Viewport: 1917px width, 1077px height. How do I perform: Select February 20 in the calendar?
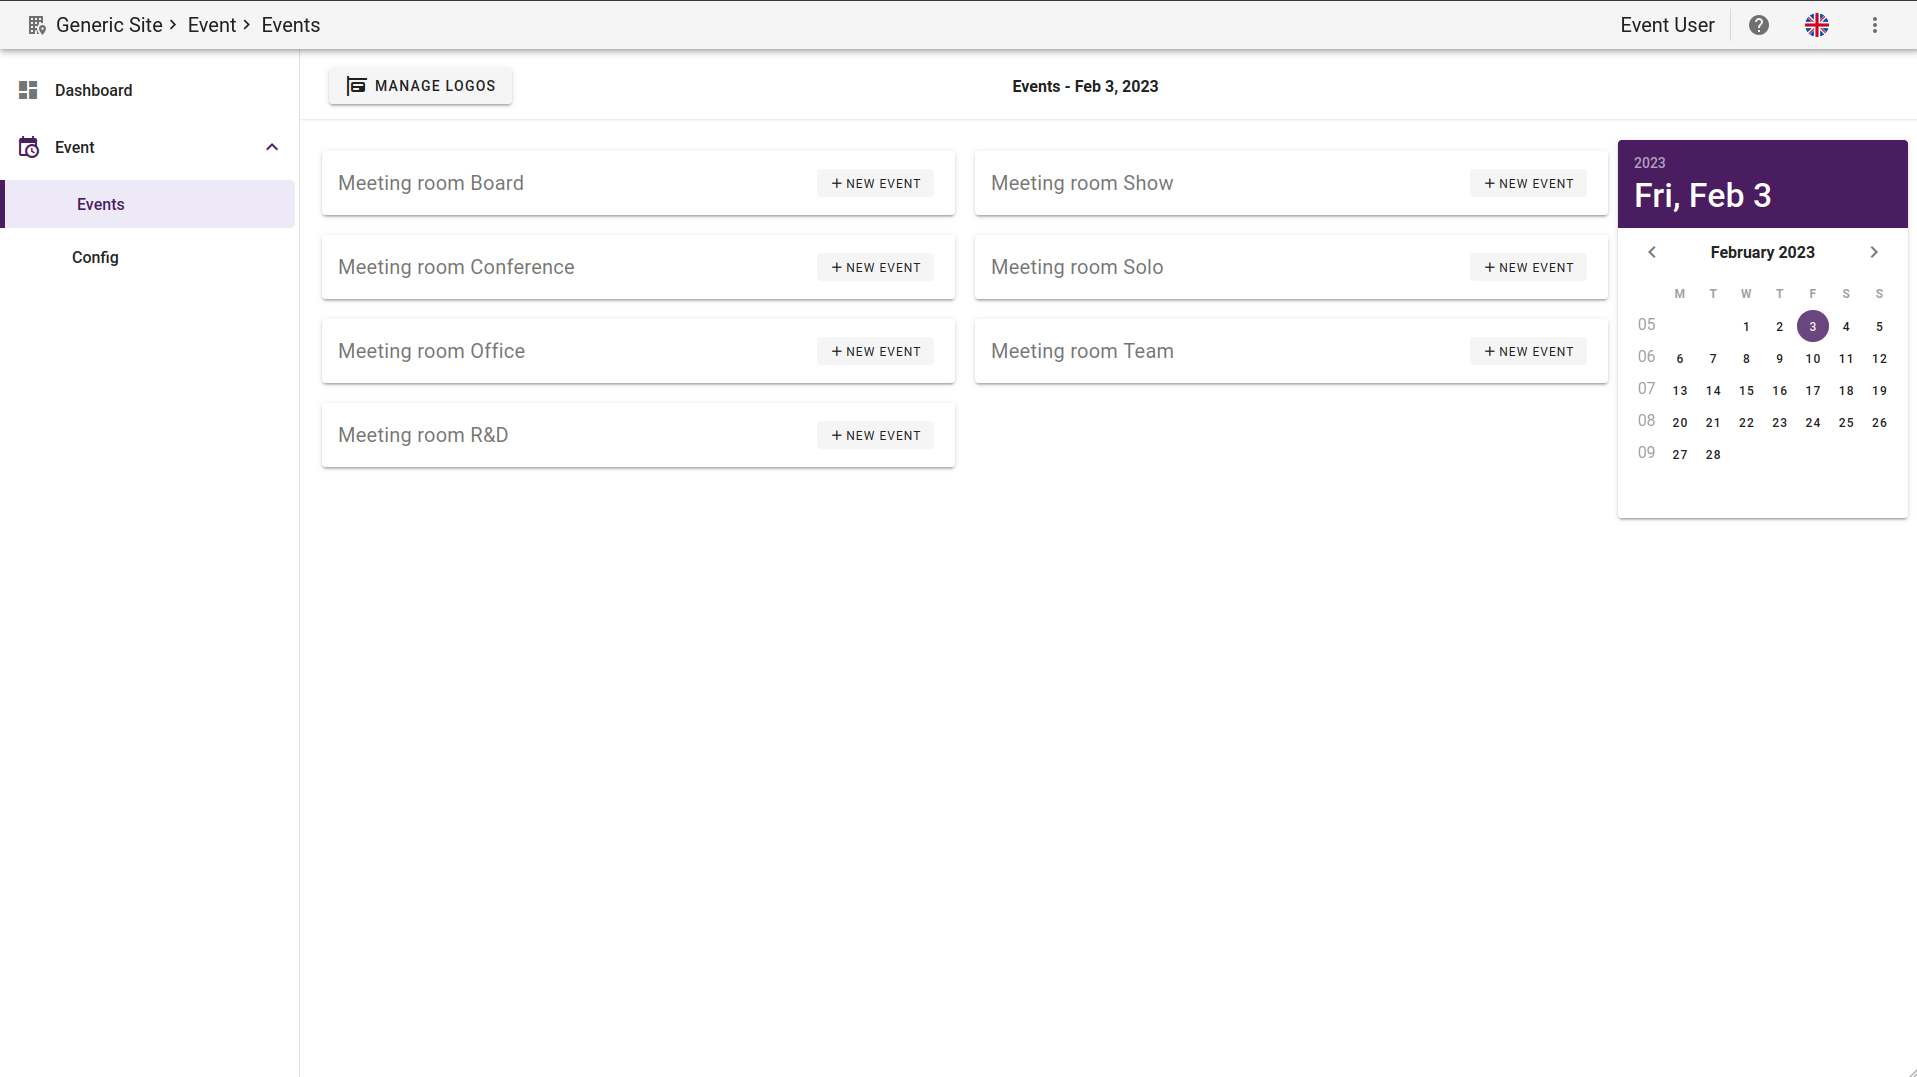1680,422
